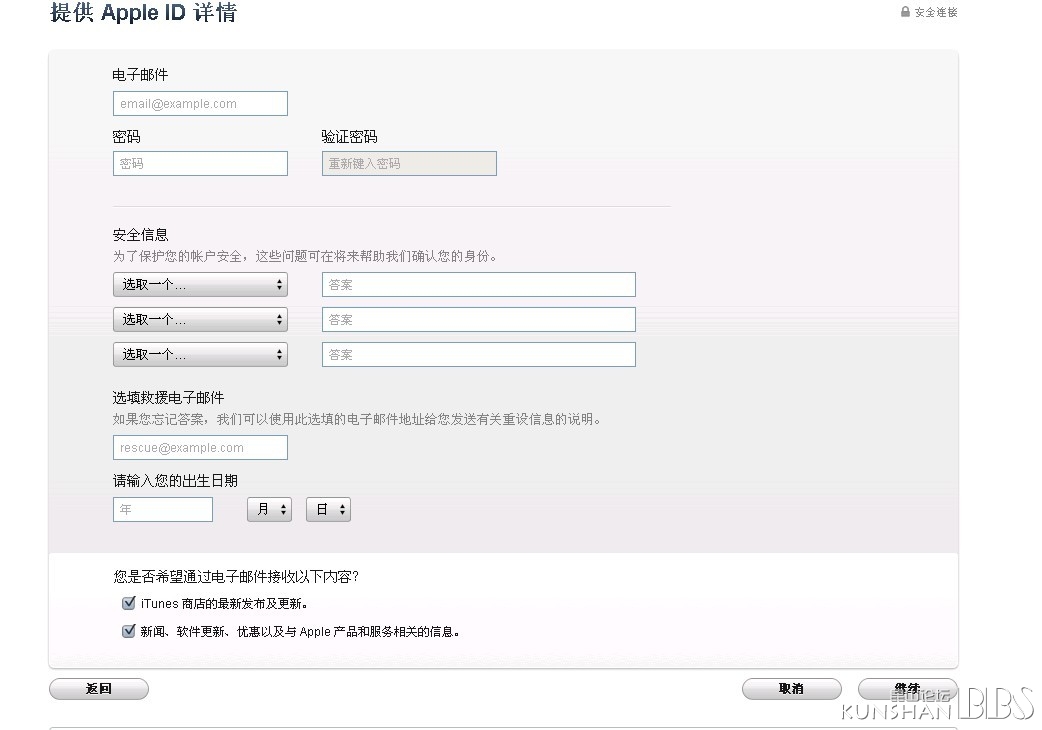Screen dimensions: 1042x730
Task: Click the 继续 continue button
Action: [908, 689]
